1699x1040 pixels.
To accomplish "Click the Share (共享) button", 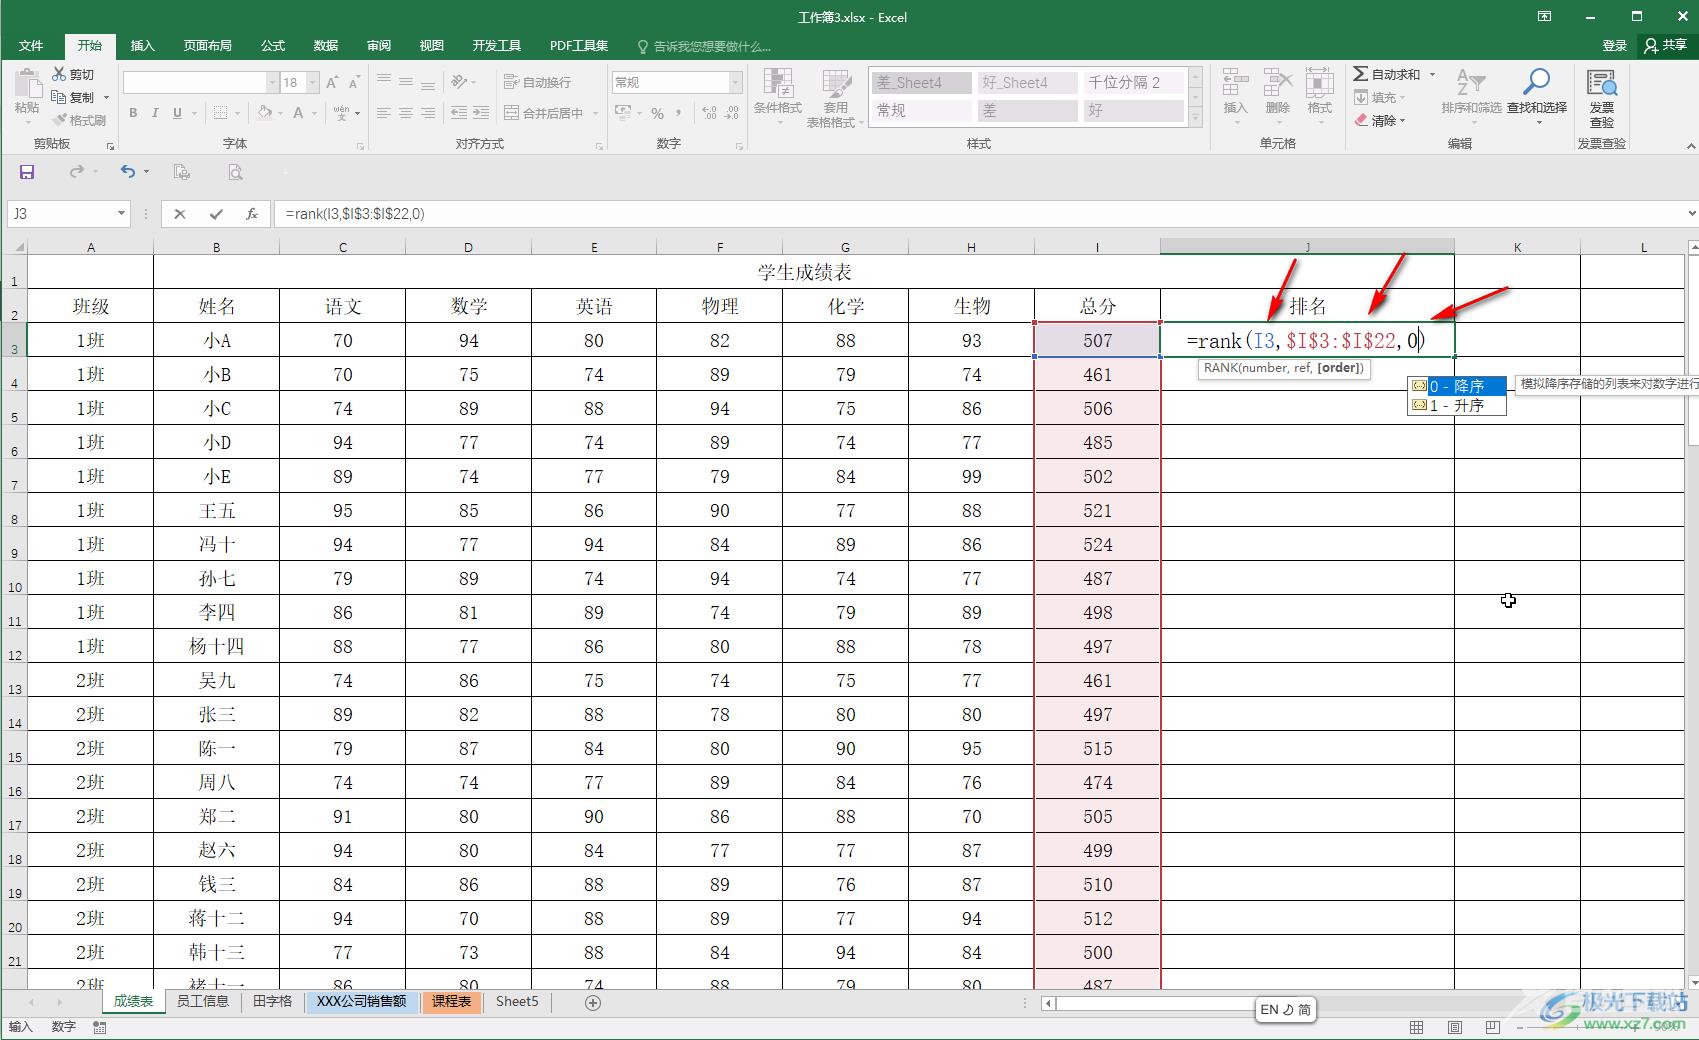I will click(1666, 45).
